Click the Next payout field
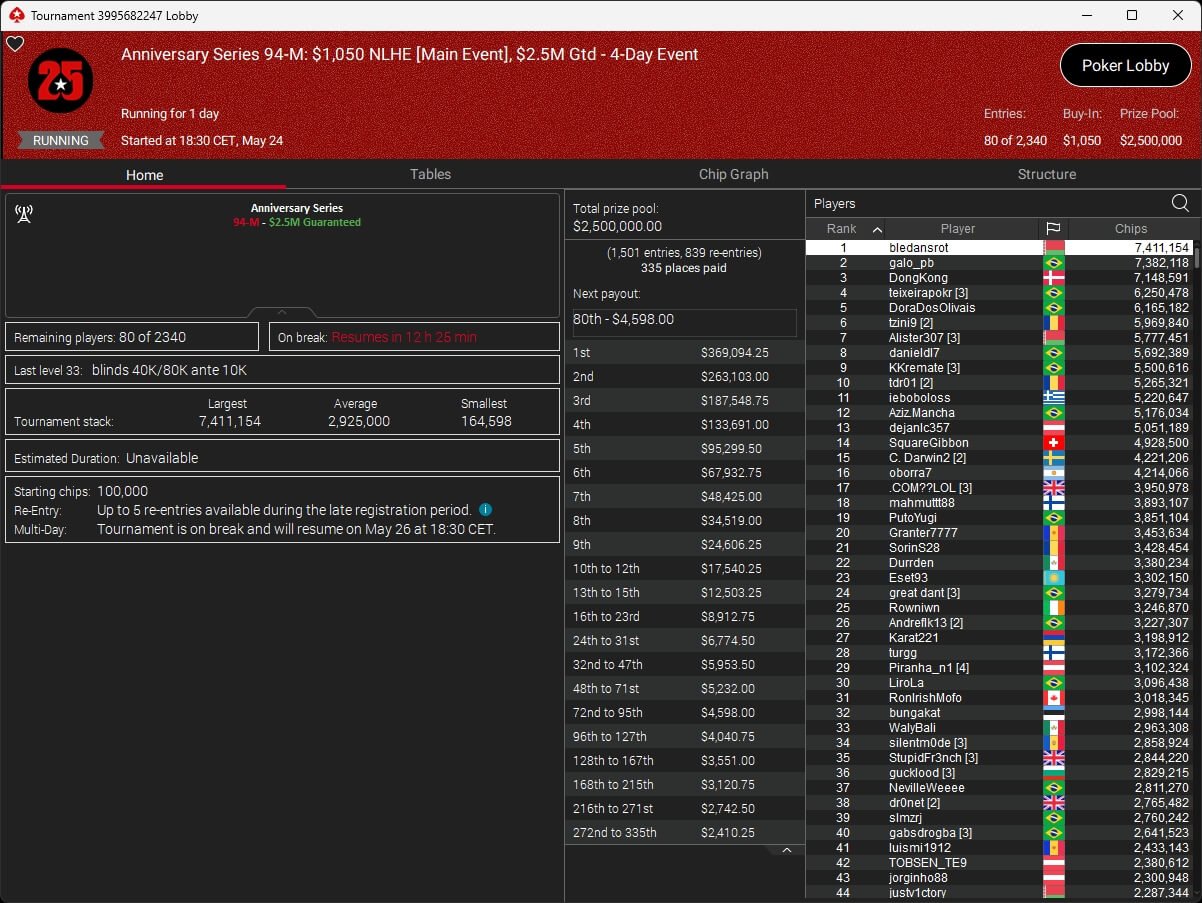Viewport: 1202px width, 903px height. 684,321
